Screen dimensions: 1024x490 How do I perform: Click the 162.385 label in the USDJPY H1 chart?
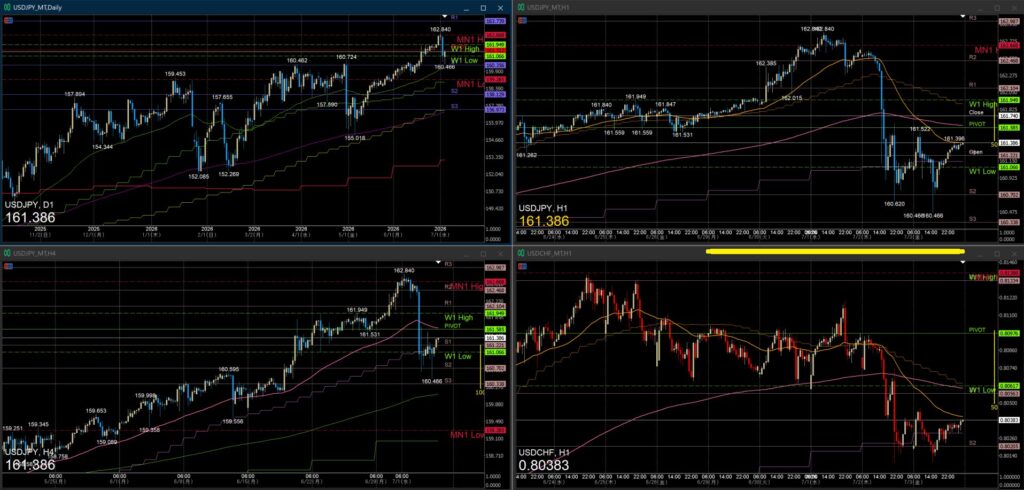[x=765, y=63]
